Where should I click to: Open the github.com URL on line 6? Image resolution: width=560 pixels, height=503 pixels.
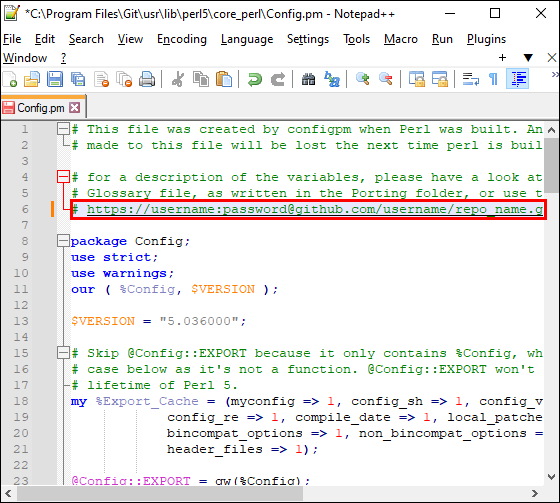tap(315, 209)
